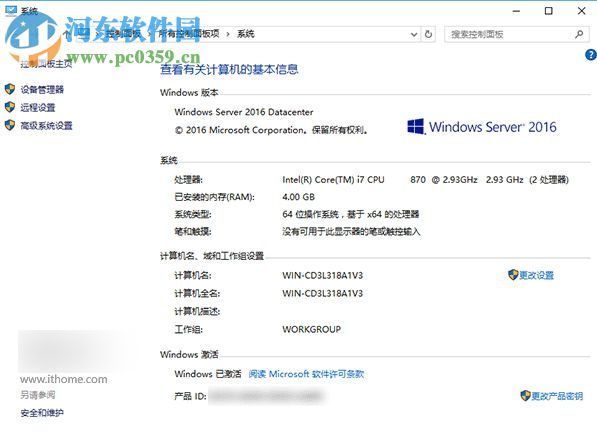597x433 pixels.
Task: Close the System window
Action: (x=581, y=11)
